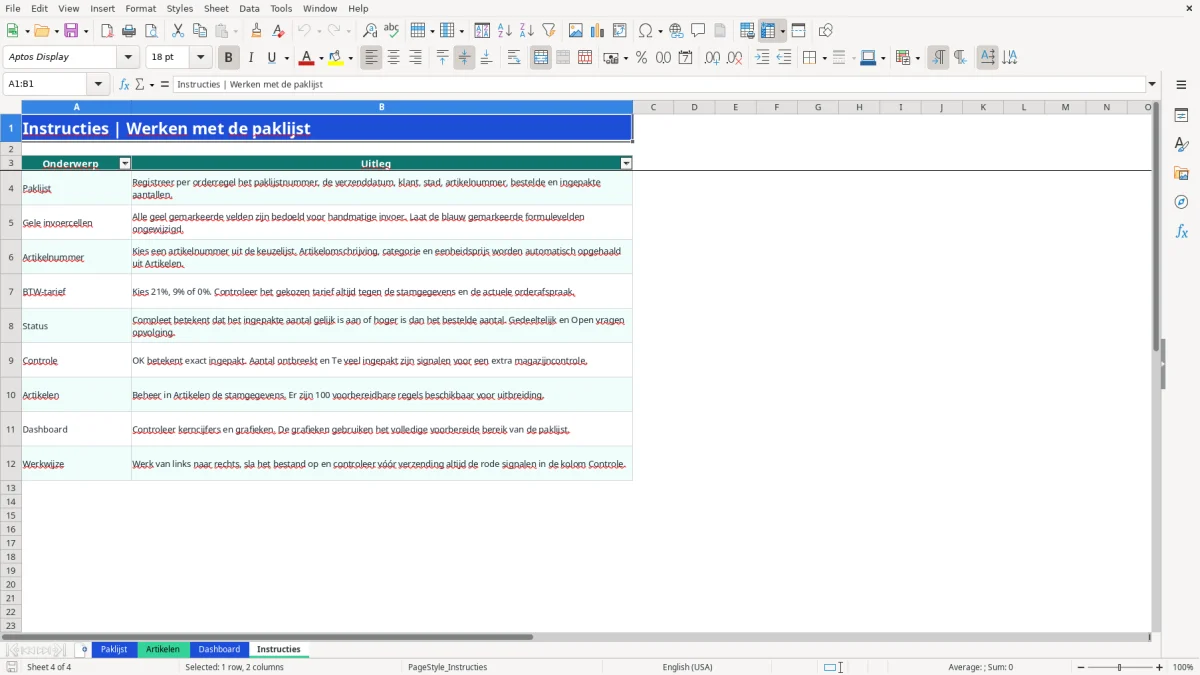Print the spreadsheet
The image size is (1200, 675).
tap(129, 31)
